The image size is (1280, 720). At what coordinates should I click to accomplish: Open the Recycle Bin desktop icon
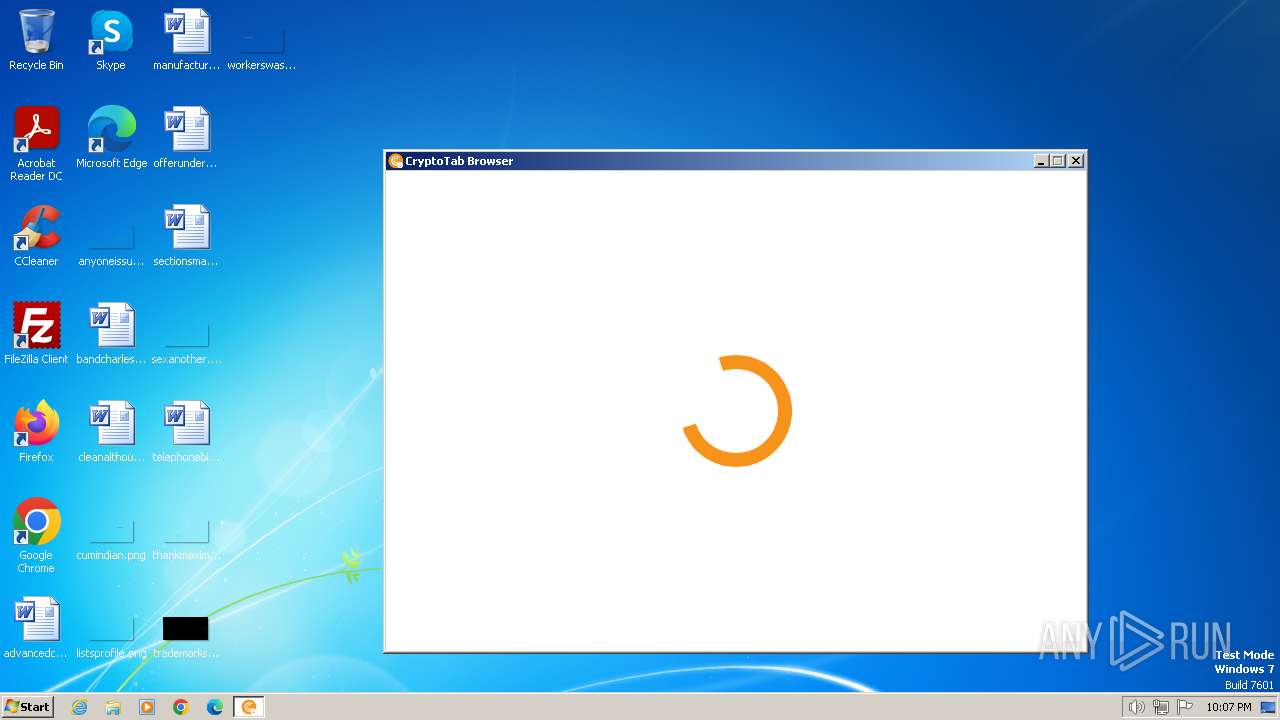(36, 40)
